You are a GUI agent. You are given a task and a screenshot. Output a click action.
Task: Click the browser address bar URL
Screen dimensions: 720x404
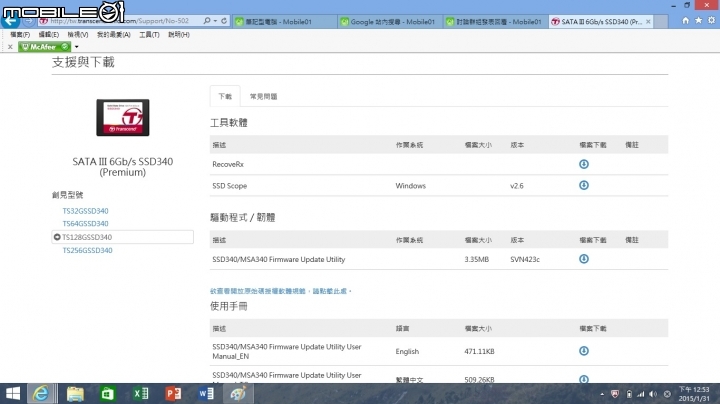click(x=119, y=21)
